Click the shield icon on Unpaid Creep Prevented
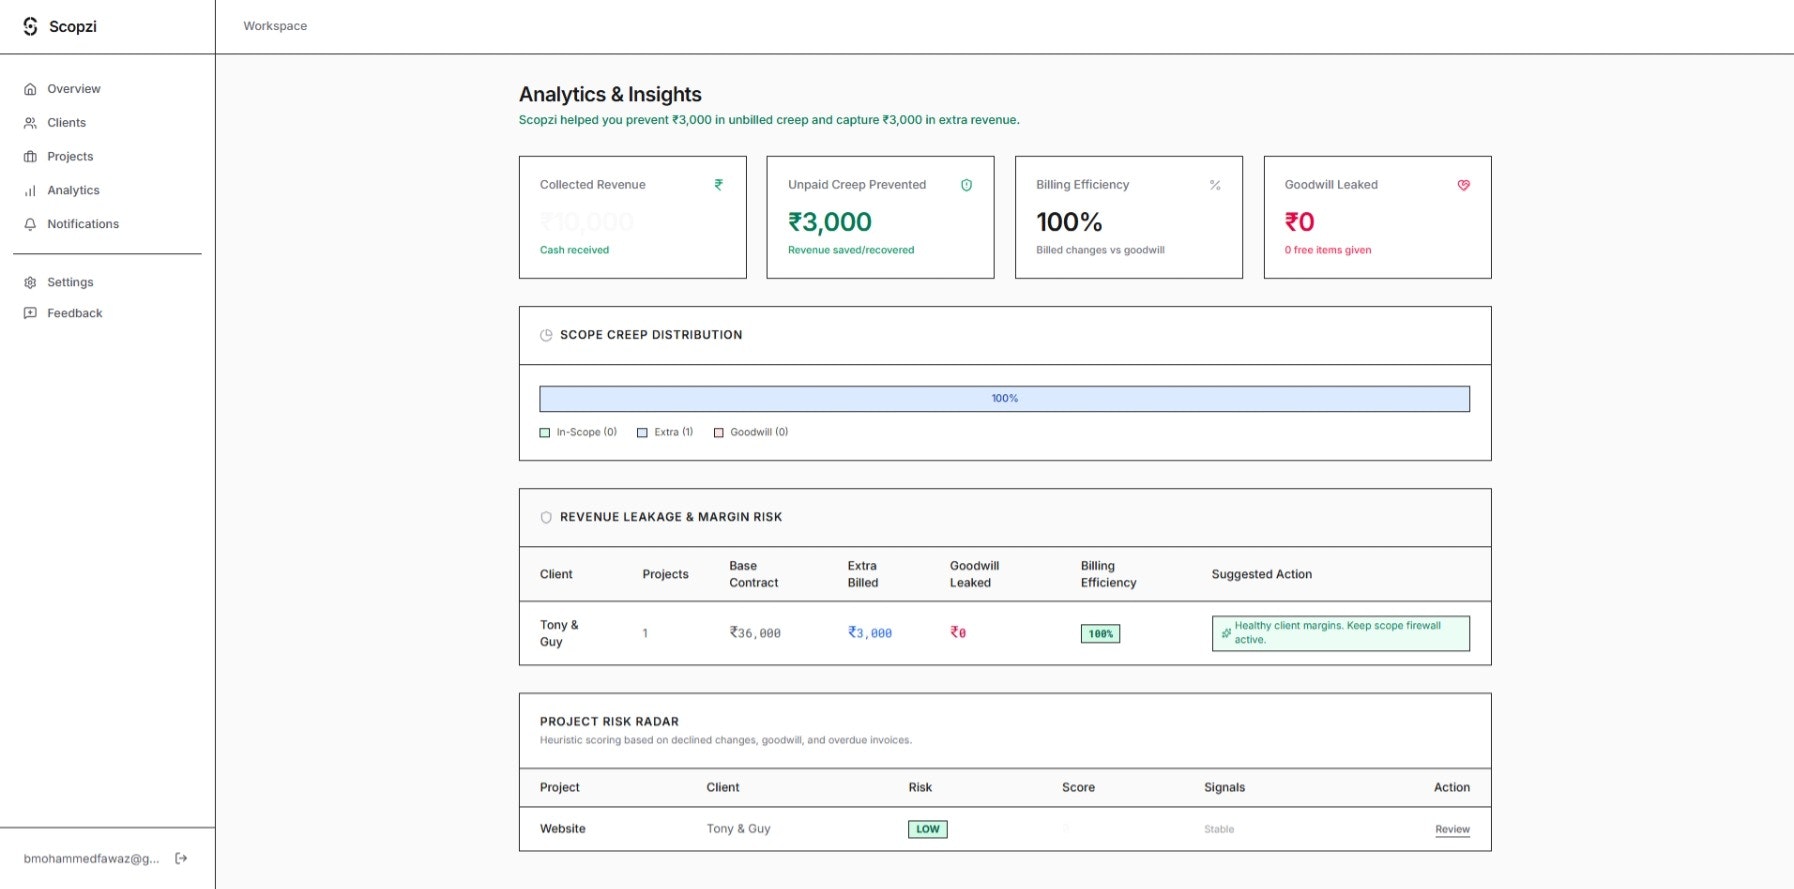This screenshot has height=889, width=1794. click(x=966, y=185)
